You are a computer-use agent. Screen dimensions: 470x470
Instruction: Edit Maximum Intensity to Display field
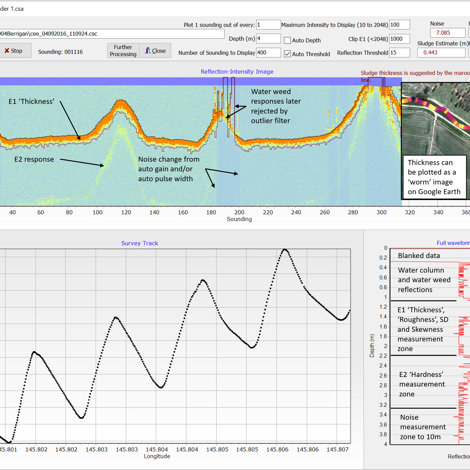coord(399,25)
